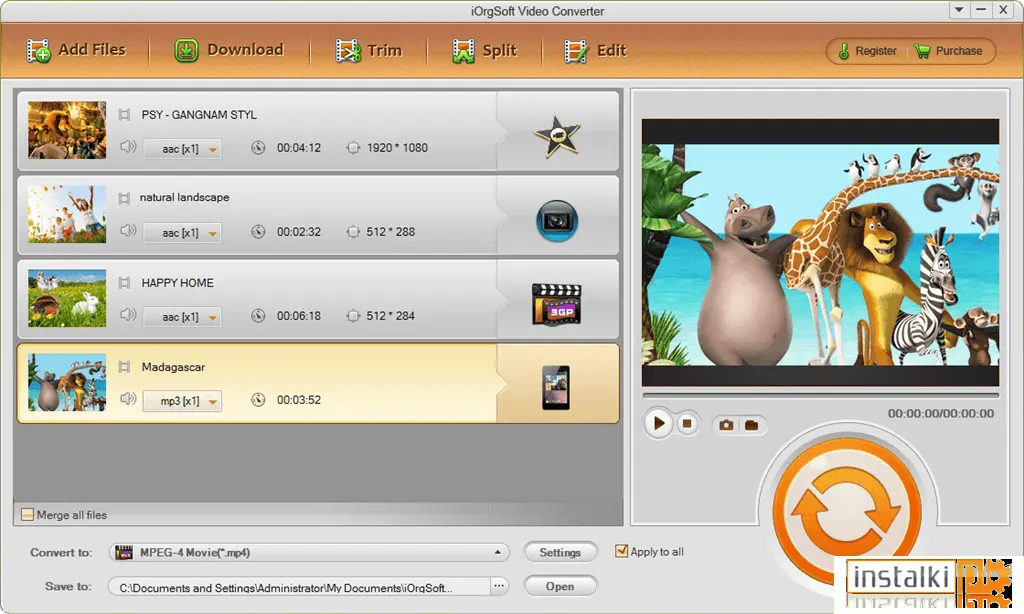
Task: Select the Trim tool
Action: [x=368, y=50]
